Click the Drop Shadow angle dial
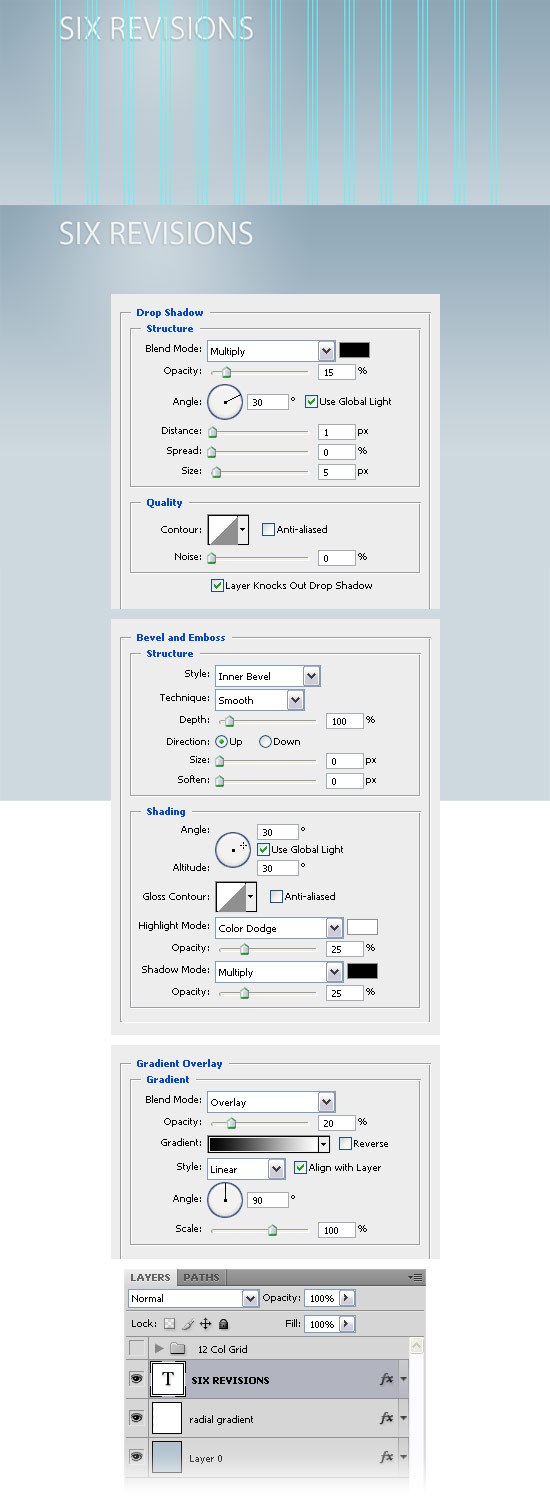This screenshot has height=1500, width=550. pyautogui.click(x=225, y=402)
